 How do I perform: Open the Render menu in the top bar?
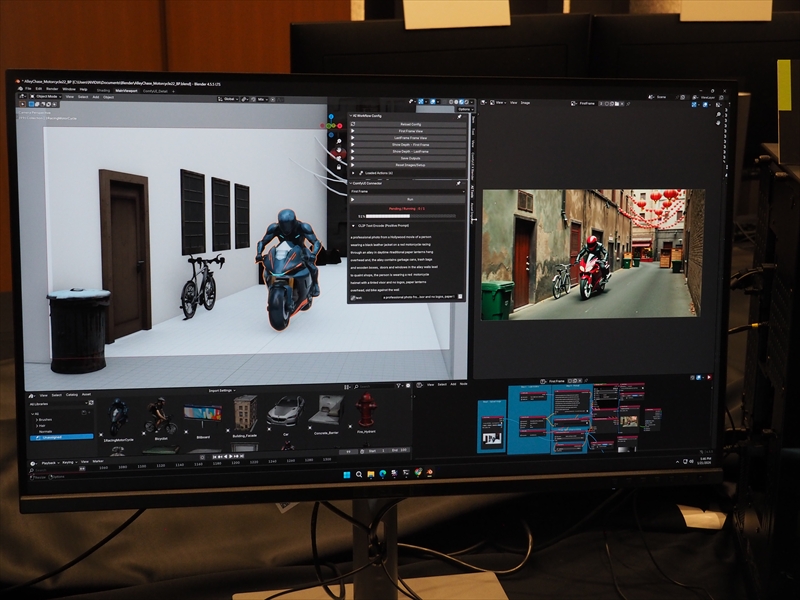tap(52, 89)
